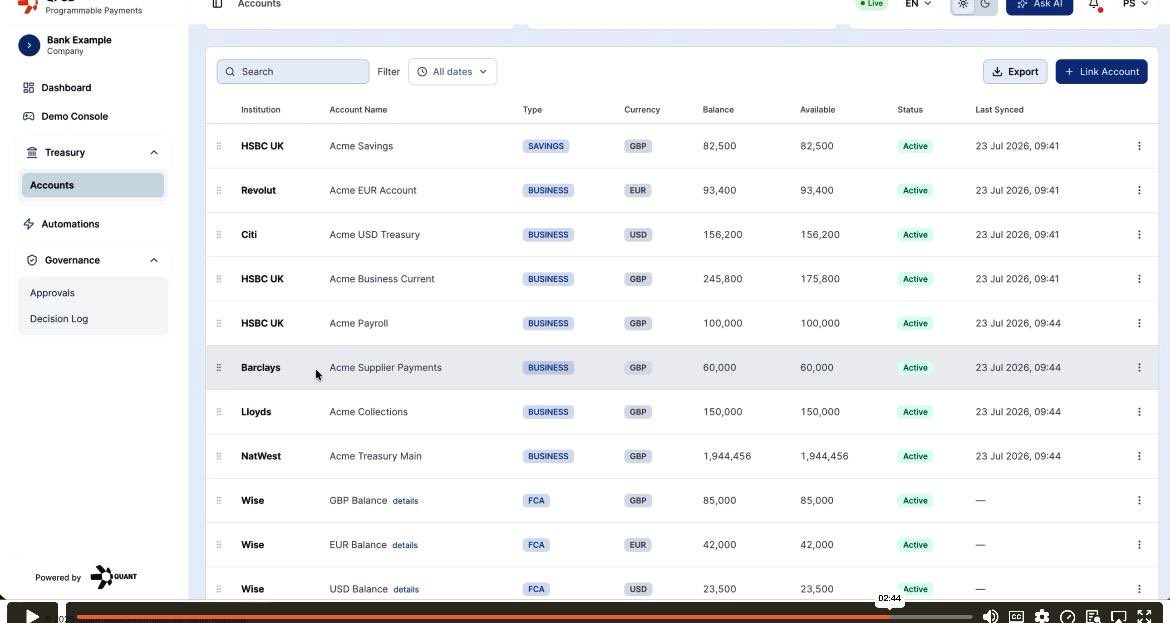Collapse the Governance section chevron
This screenshot has width=1170, height=623.
[x=154, y=260]
